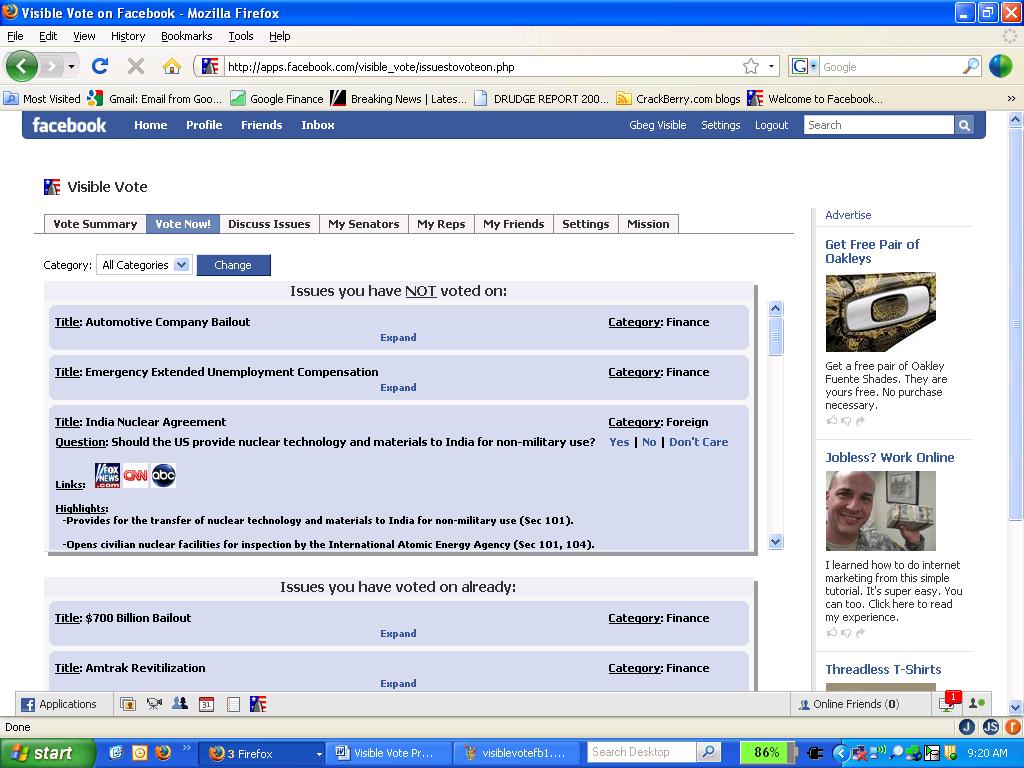The height and width of the screenshot is (768, 1024).
Task: Click the not-voted issues scrollbar thumb
Action: click(776, 336)
